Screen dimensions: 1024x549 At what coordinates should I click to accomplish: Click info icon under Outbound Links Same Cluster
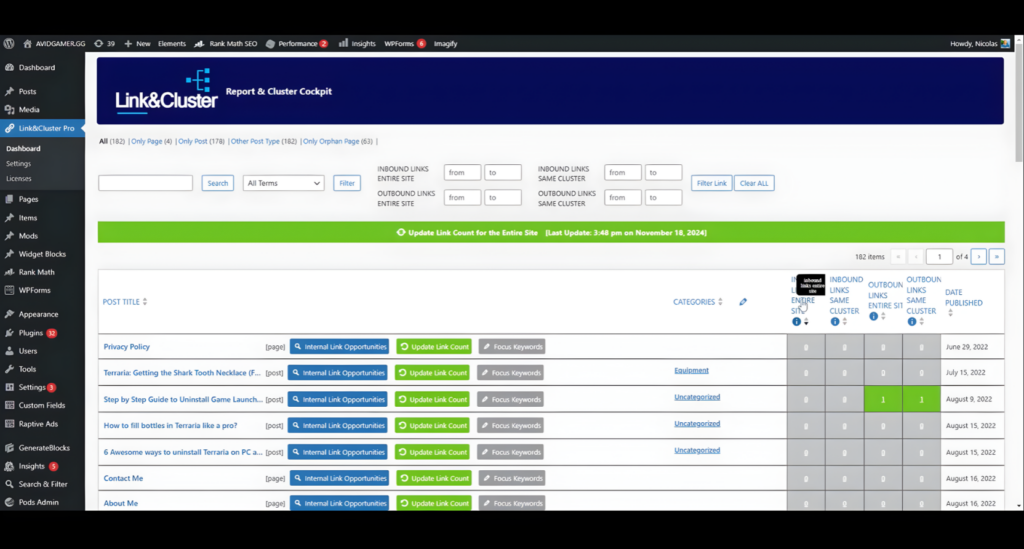[x=911, y=322]
